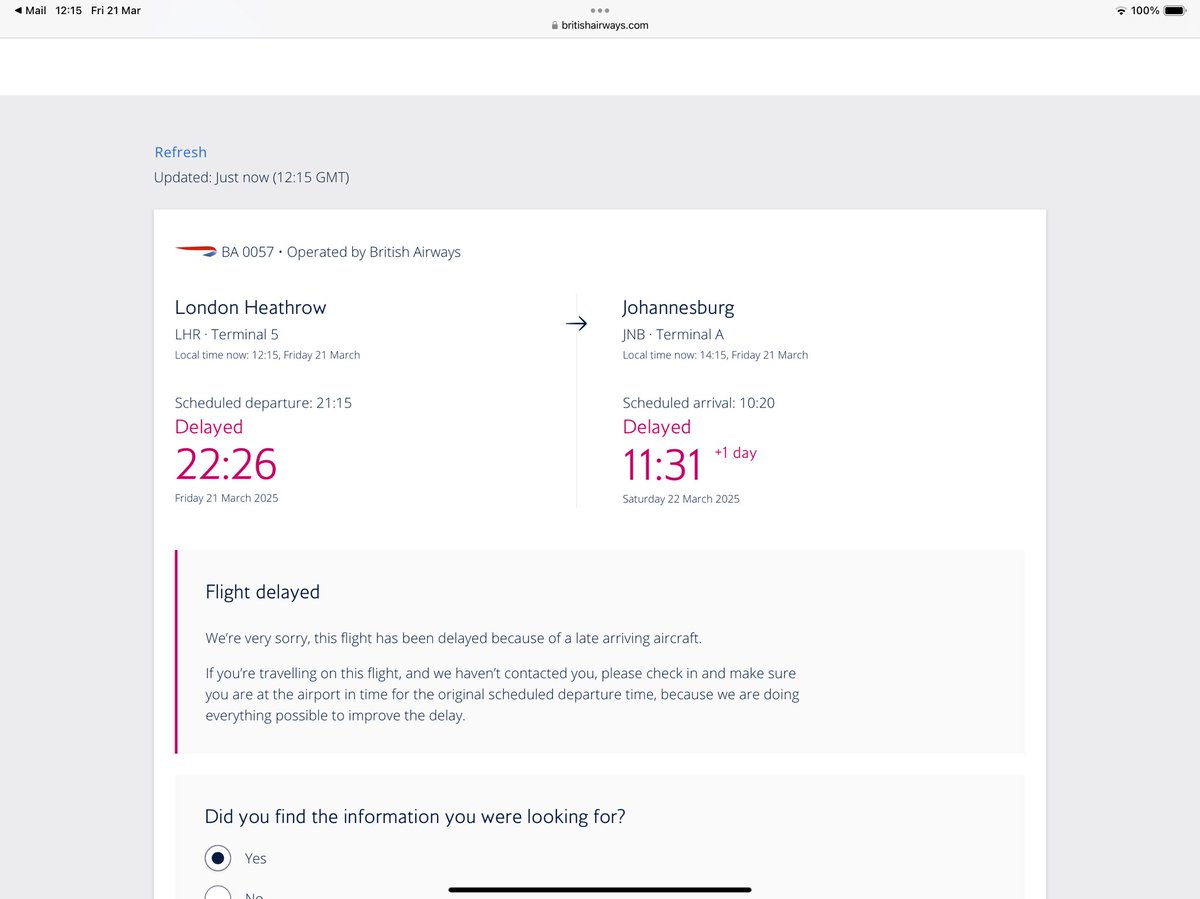
Task: Tap the three-dot multitasking icon at top
Action: coord(600,10)
